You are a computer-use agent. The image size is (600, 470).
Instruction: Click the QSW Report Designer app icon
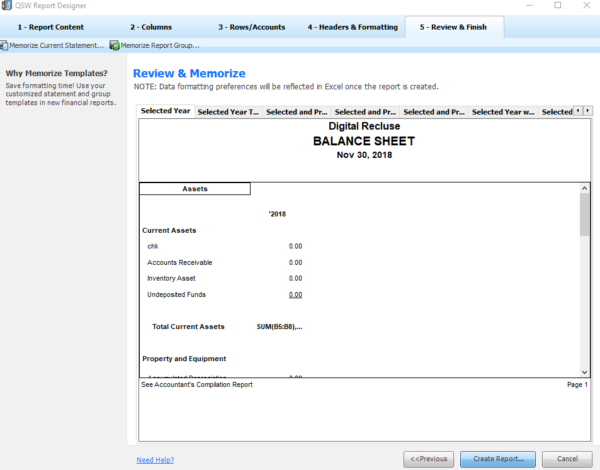6,5
